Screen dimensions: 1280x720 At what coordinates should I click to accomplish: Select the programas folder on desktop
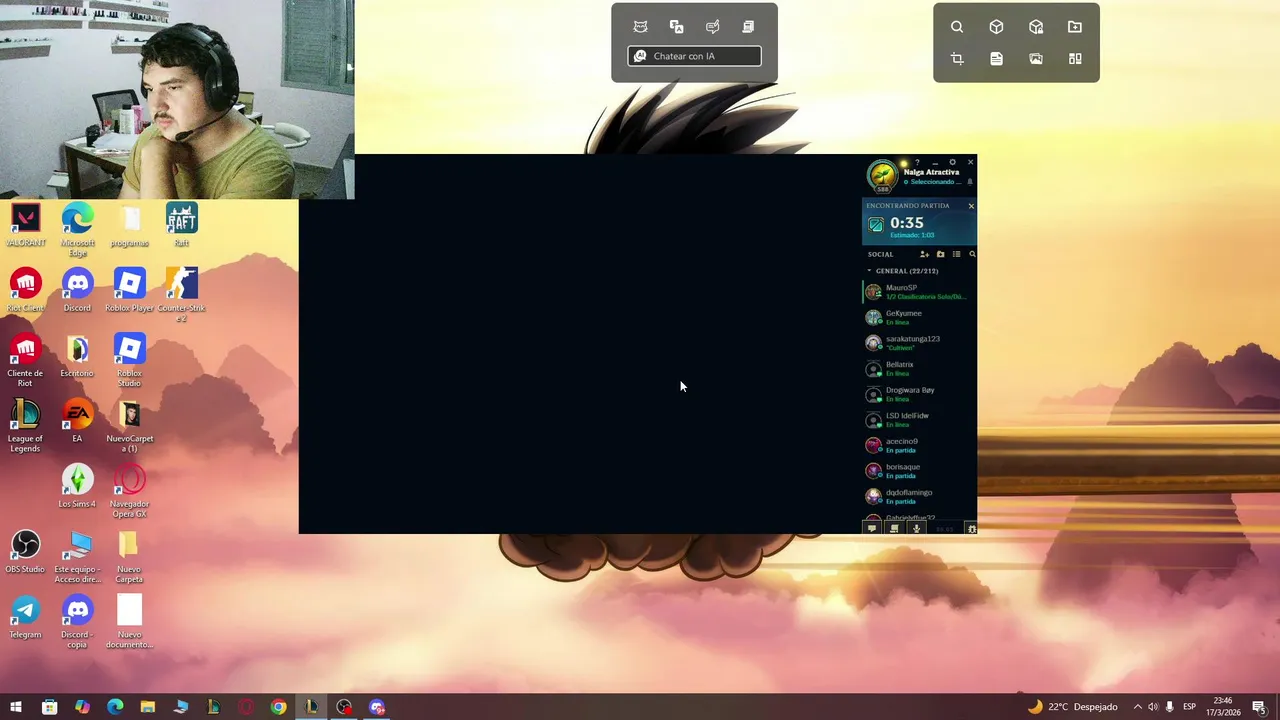[129, 225]
